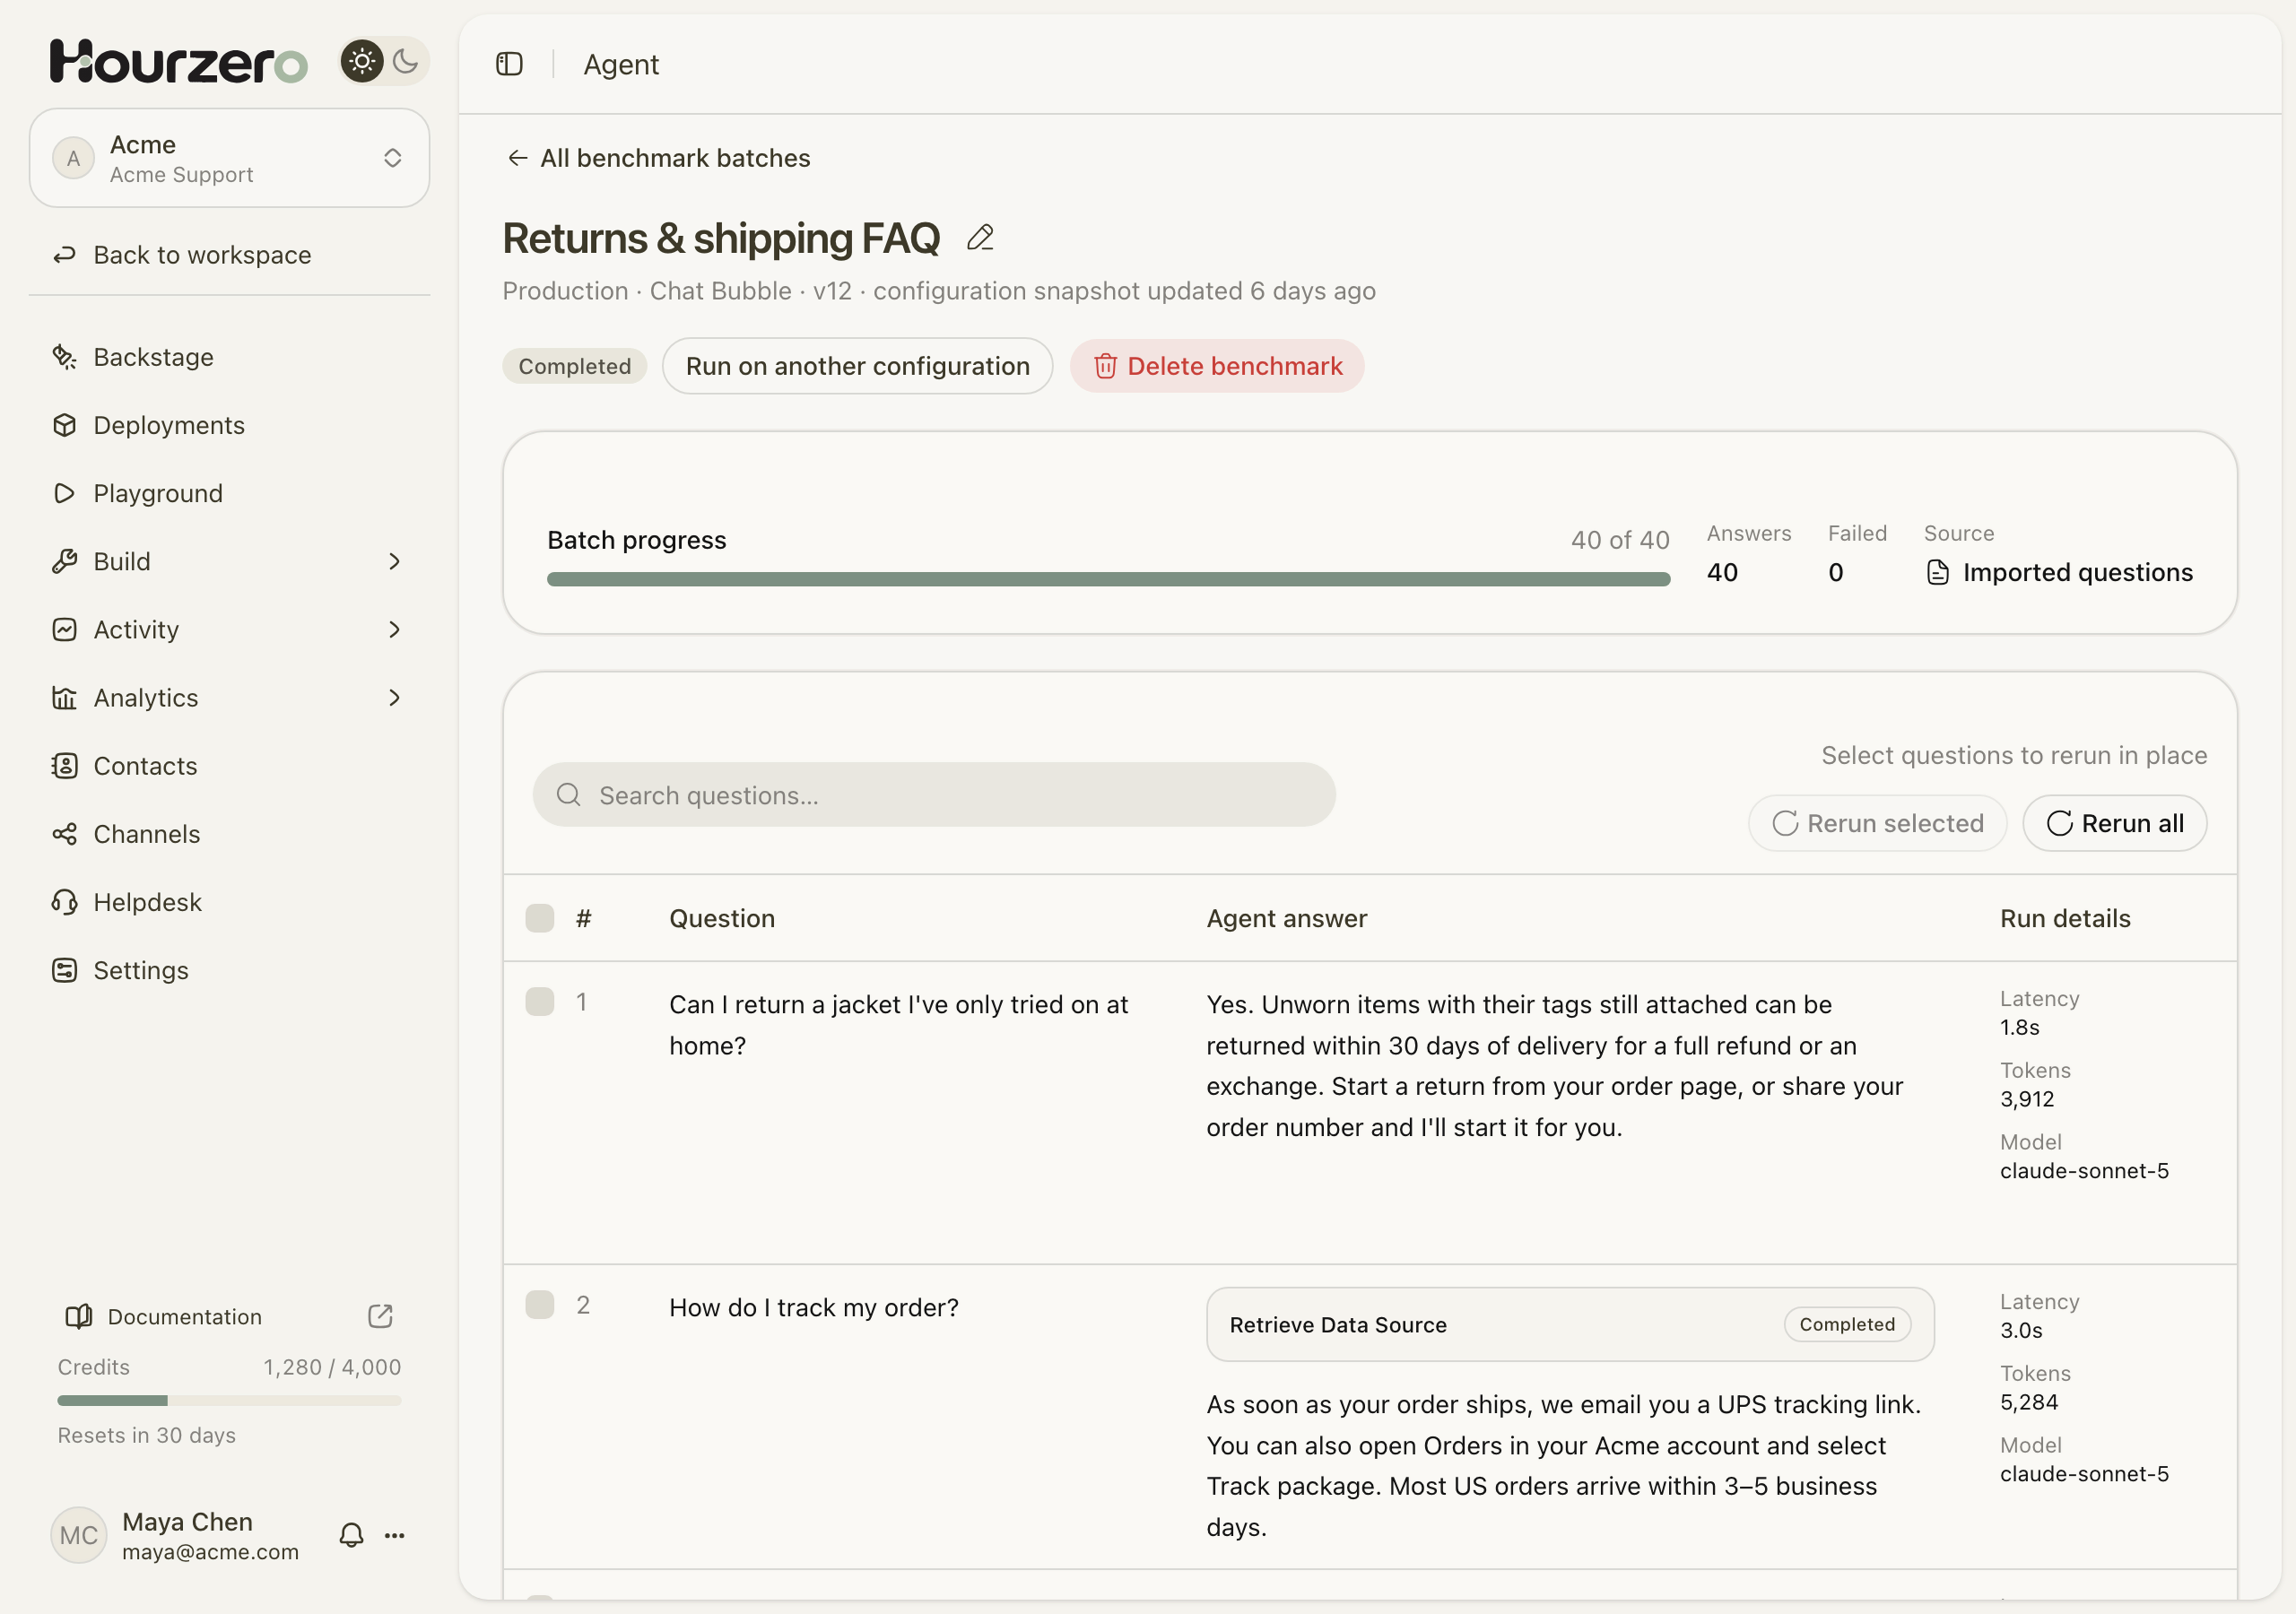
Task: Click the pencil icon to rename benchmark
Action: click(980, 238)
